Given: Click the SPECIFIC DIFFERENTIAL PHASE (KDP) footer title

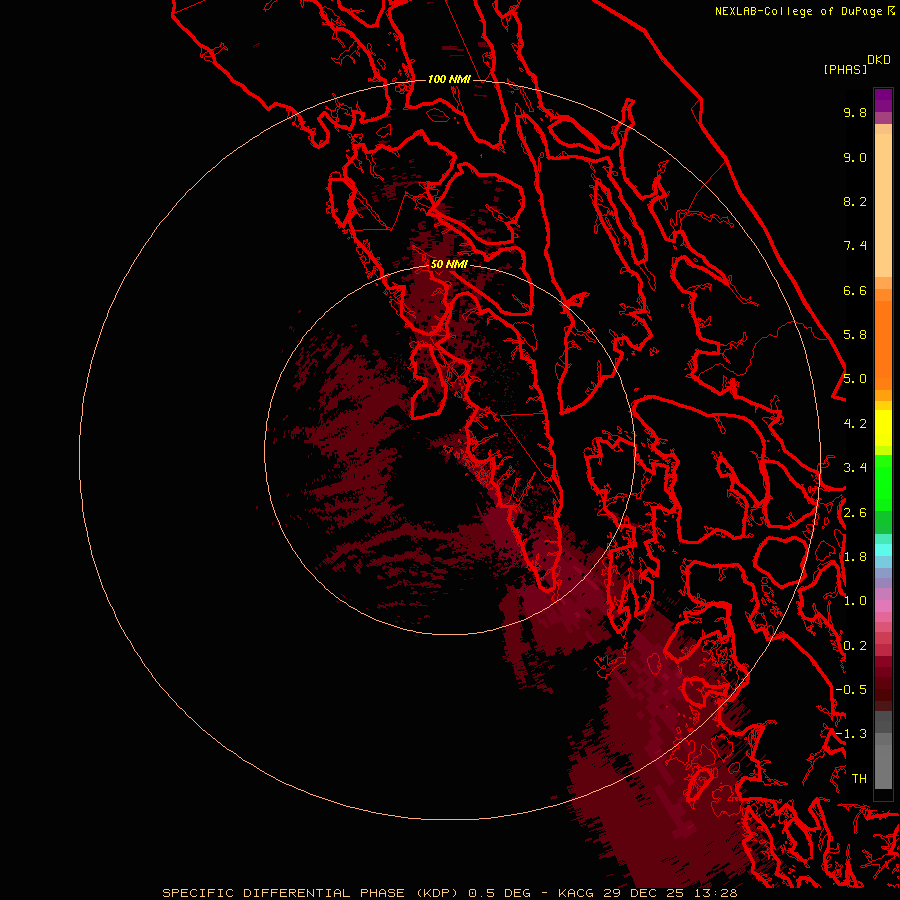Looking at the screenshot, I should [x=310, y=893].
